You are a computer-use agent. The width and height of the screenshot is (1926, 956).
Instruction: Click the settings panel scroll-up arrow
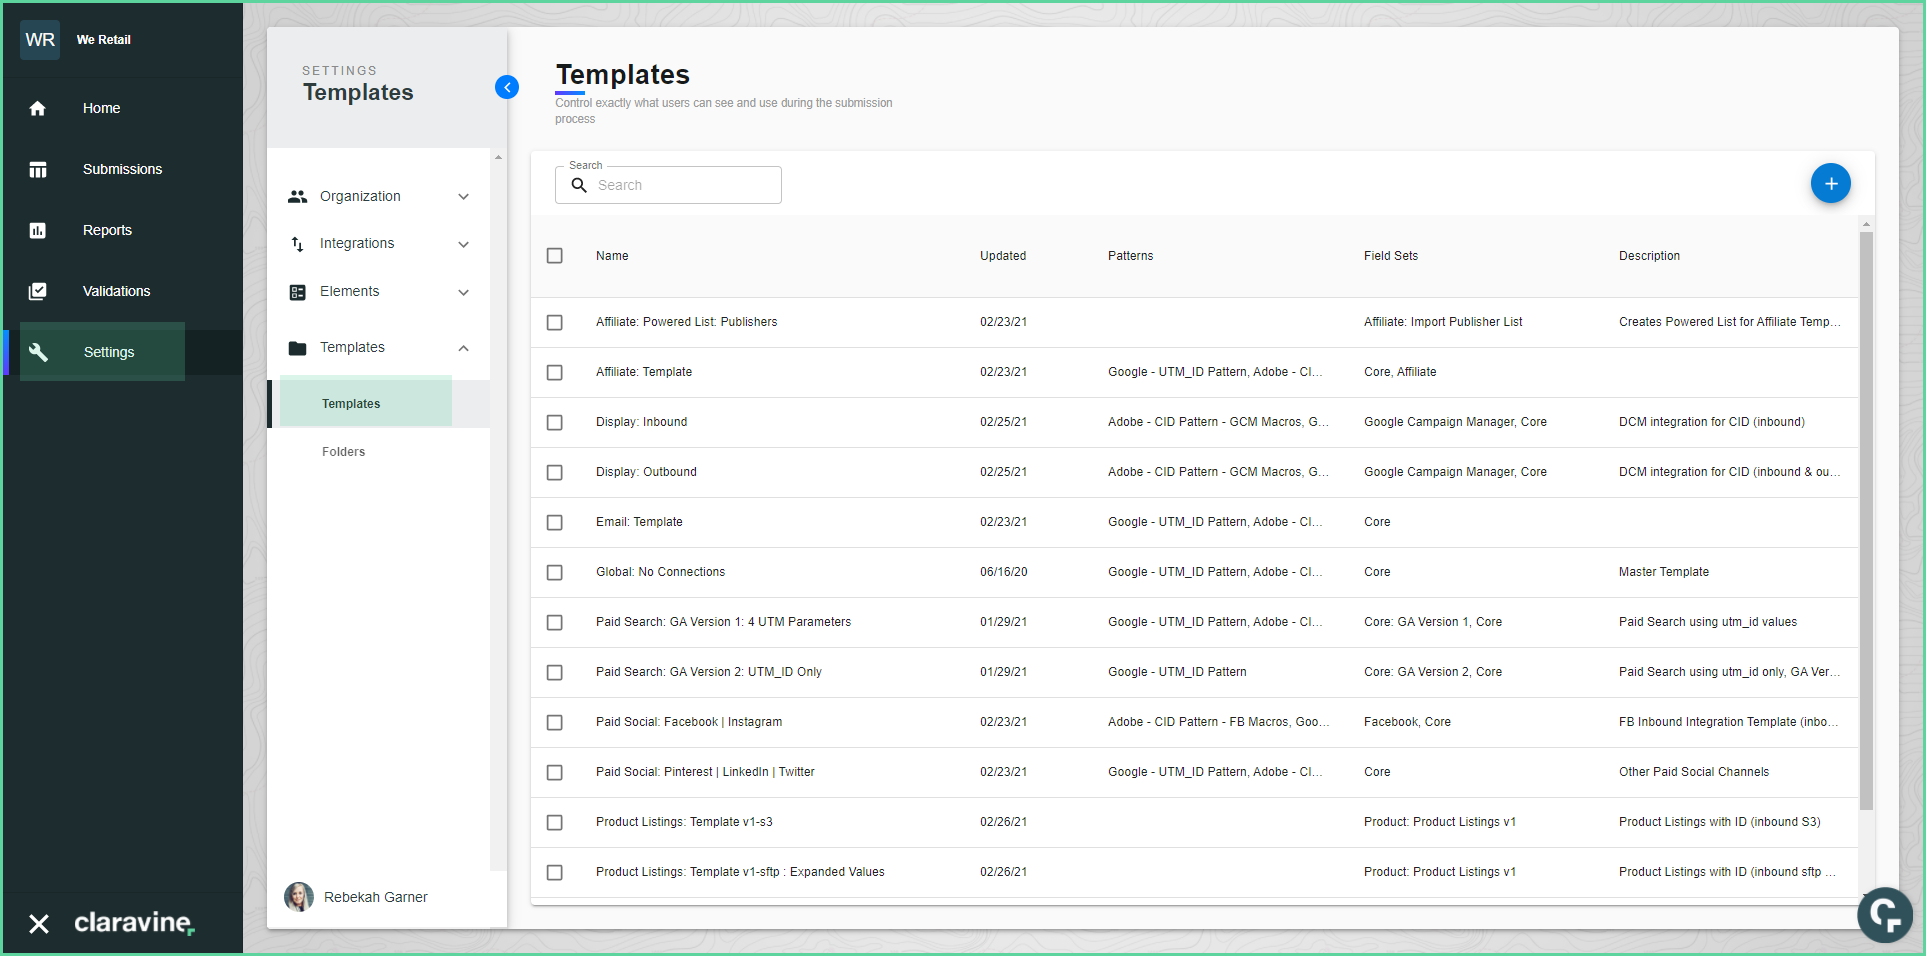tap(498, 157)
